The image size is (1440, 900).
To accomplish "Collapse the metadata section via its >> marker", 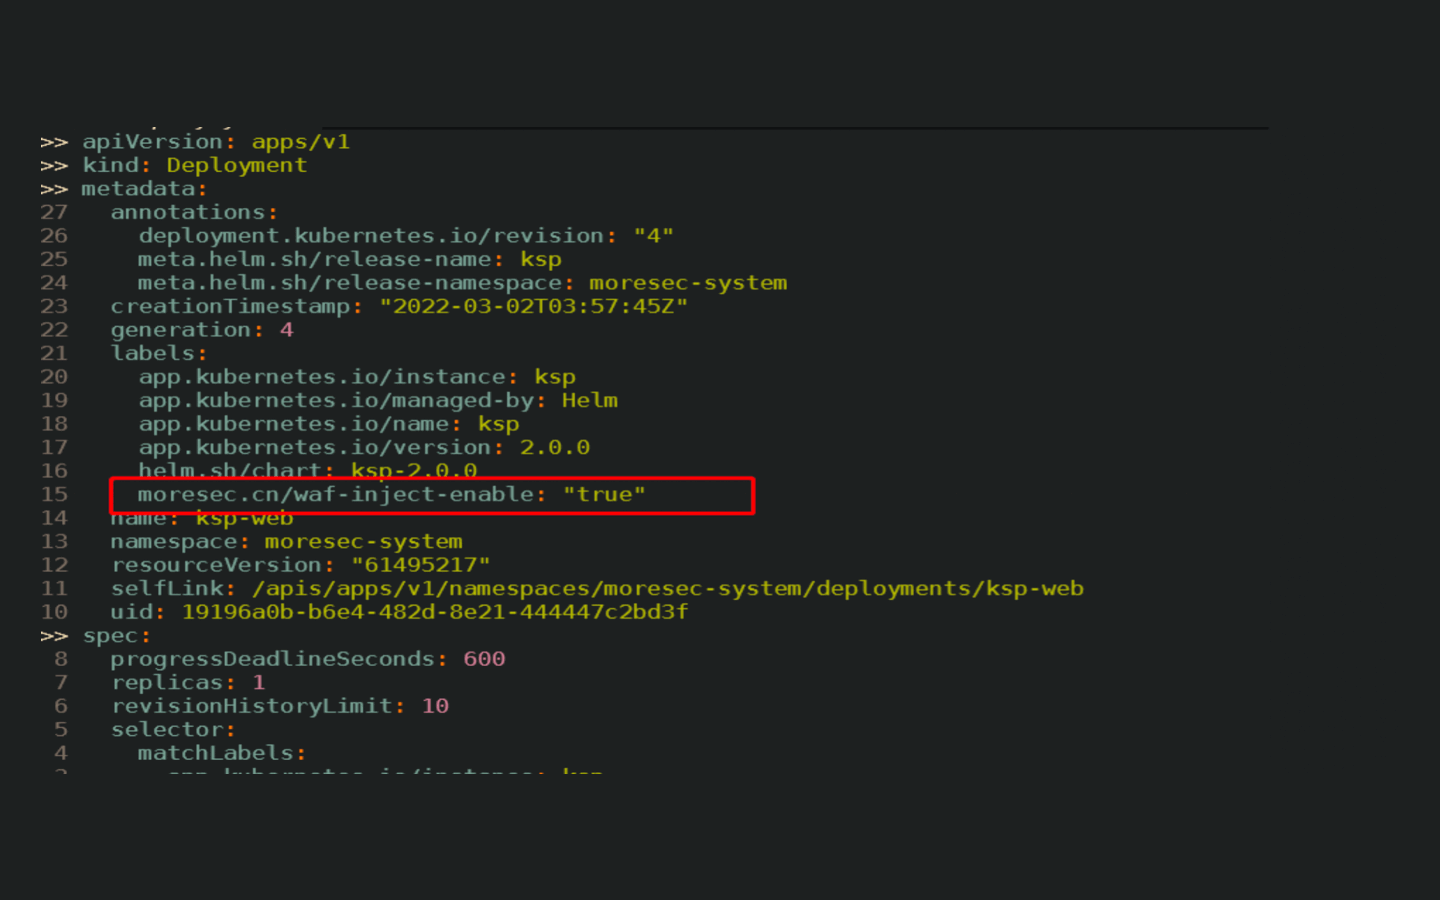I will [54, 189].
